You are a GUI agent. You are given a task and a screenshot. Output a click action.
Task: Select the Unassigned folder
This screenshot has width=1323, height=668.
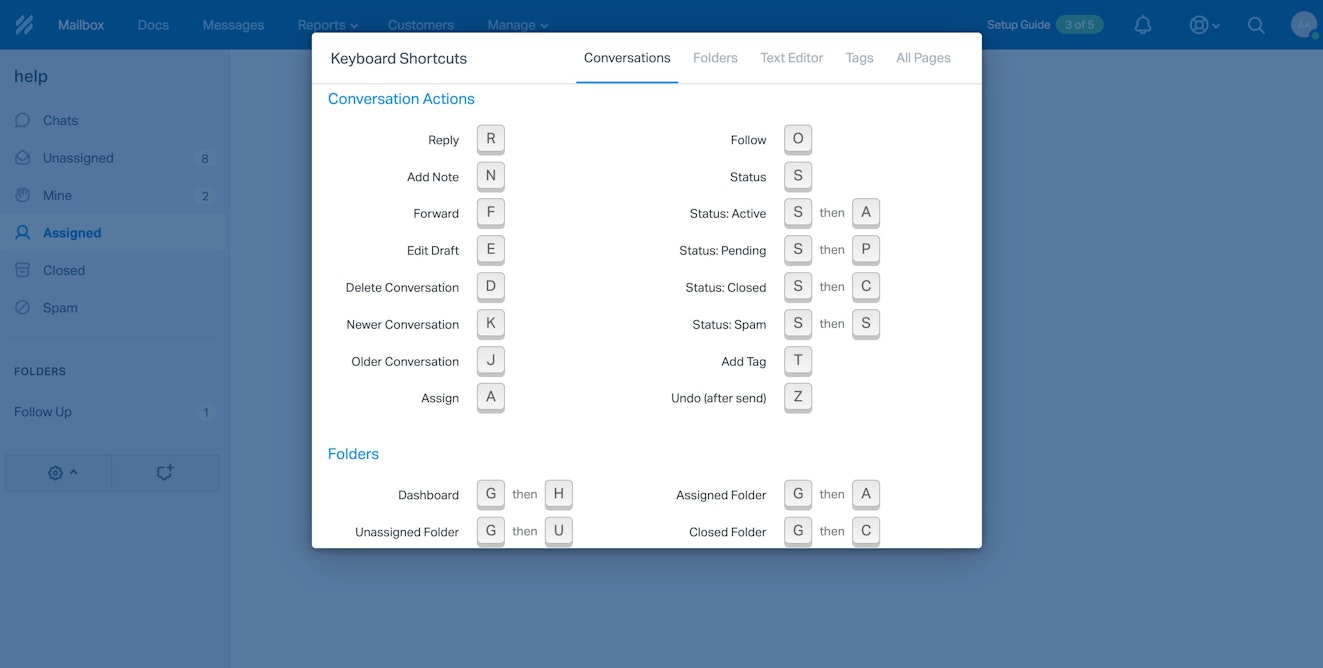click(78, 158)
